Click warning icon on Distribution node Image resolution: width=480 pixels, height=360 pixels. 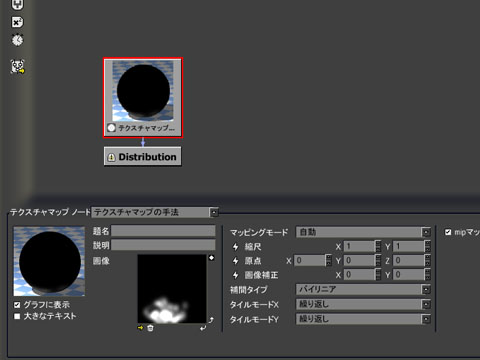click(111, 157)
